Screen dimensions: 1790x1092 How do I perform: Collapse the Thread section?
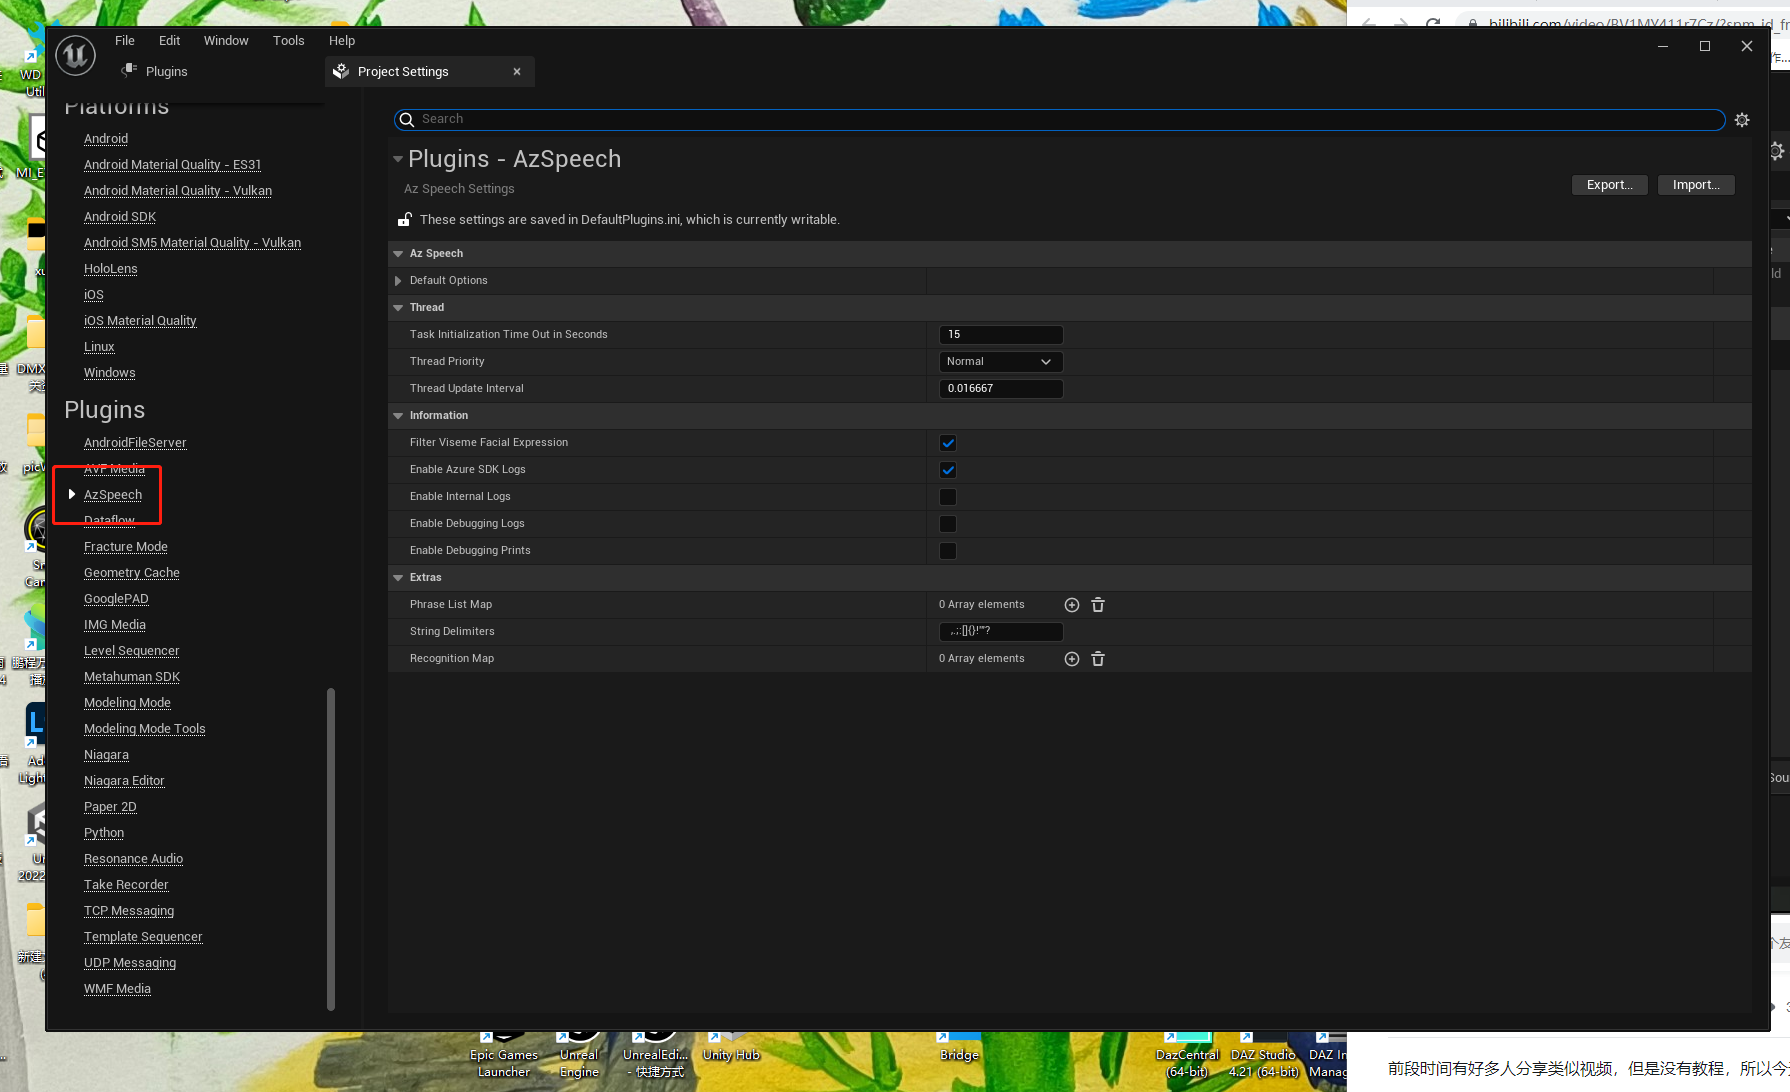(398, 308)
